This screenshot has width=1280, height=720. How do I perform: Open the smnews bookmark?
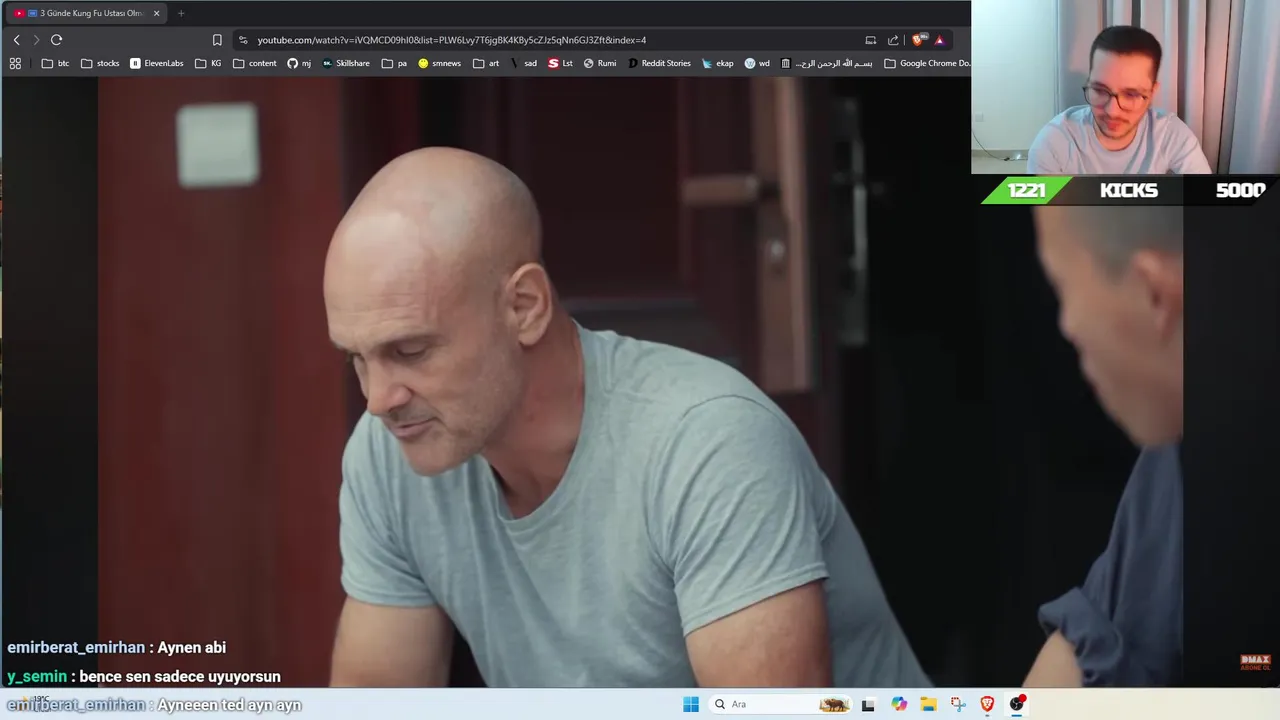coord(440,63)
